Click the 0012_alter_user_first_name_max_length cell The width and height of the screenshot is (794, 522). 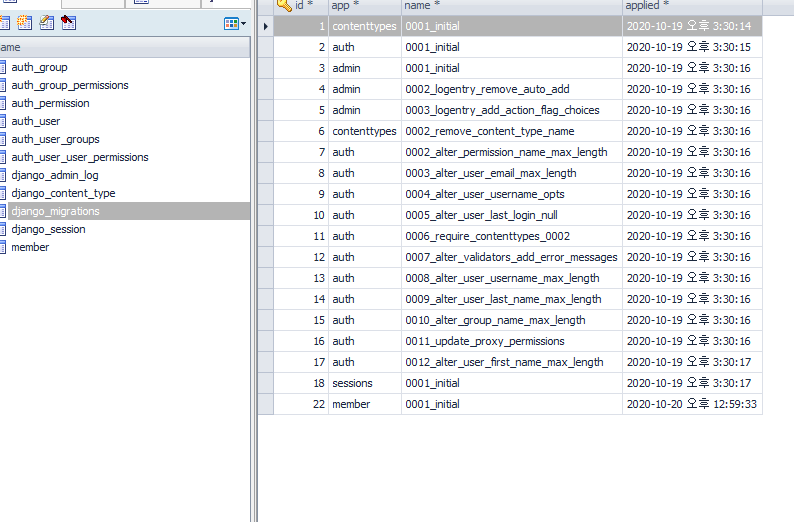tap(511, 363)
